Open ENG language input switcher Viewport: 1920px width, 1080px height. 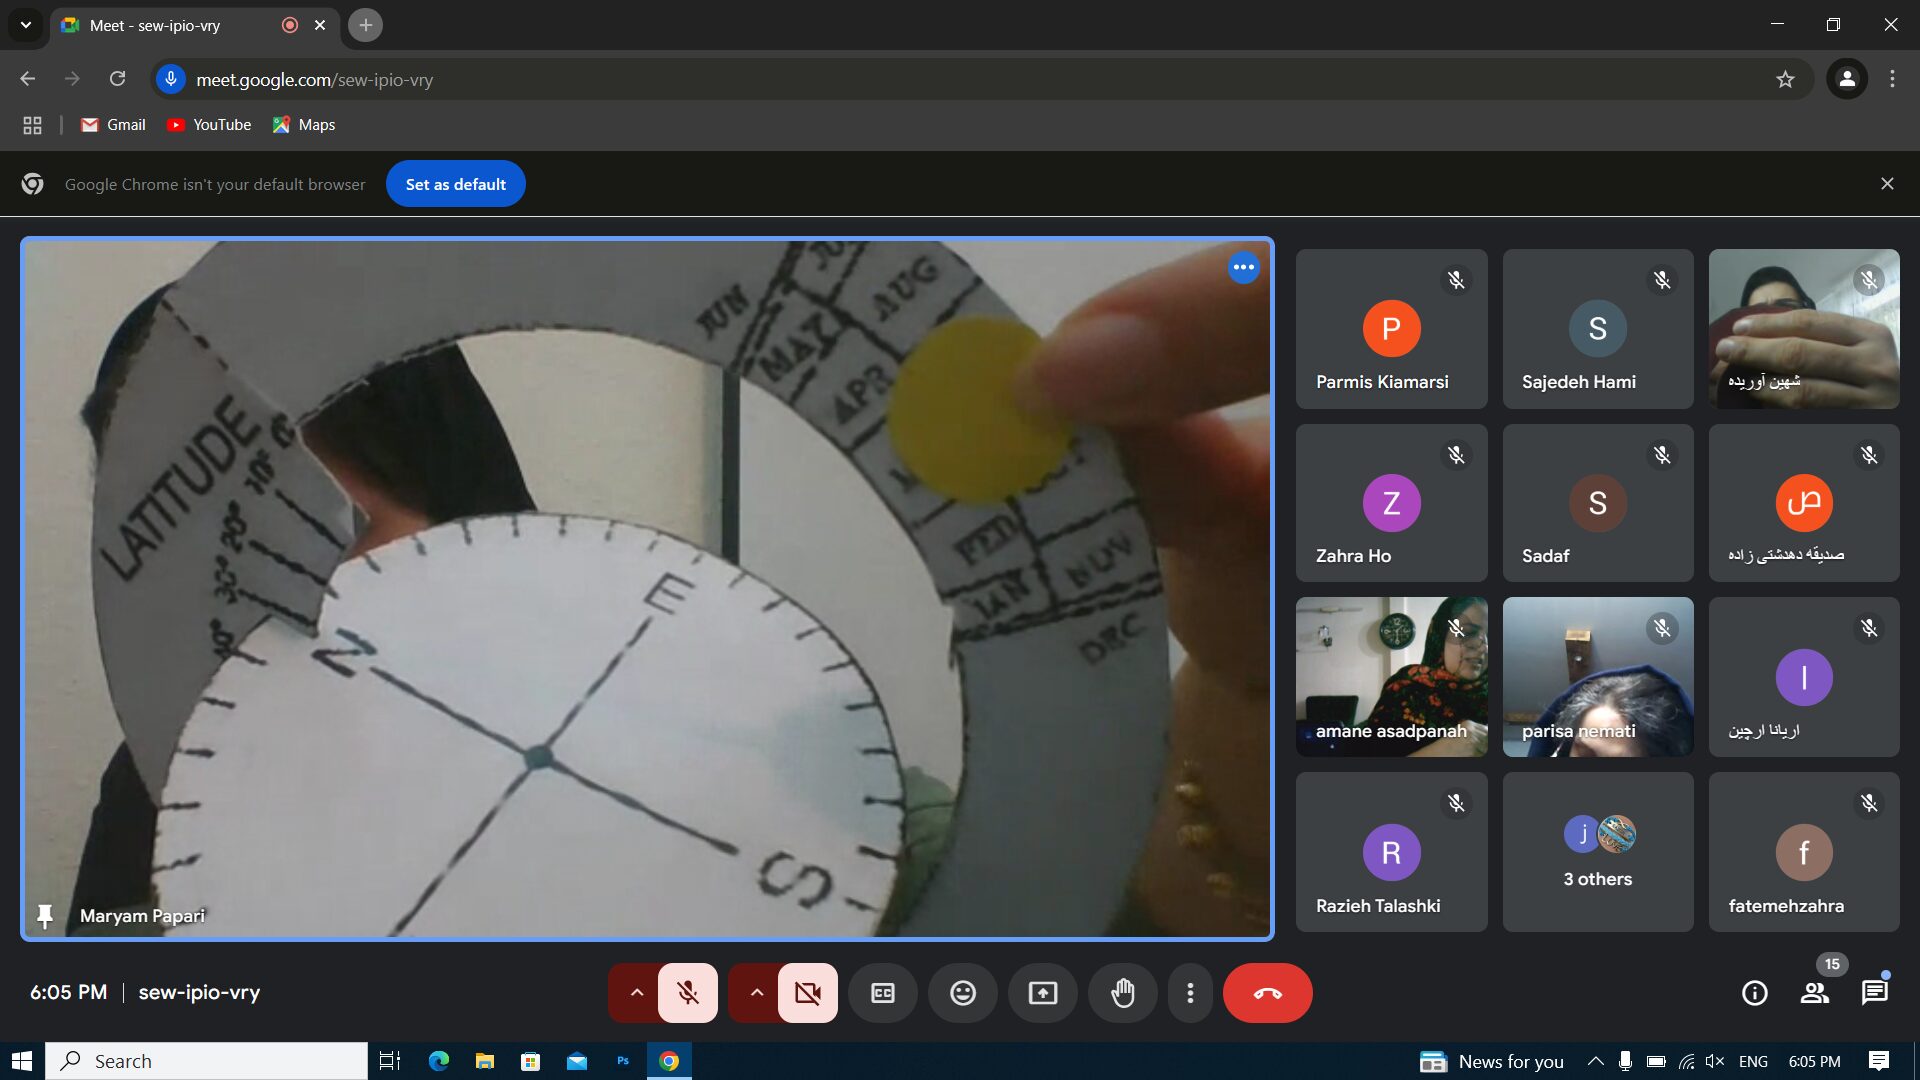1753,1061
